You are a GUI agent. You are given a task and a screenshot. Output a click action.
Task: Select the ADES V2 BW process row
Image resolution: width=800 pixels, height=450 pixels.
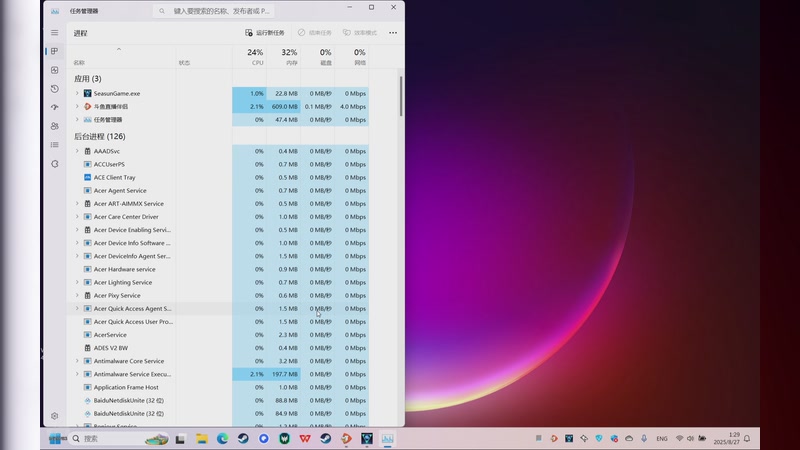218,348
